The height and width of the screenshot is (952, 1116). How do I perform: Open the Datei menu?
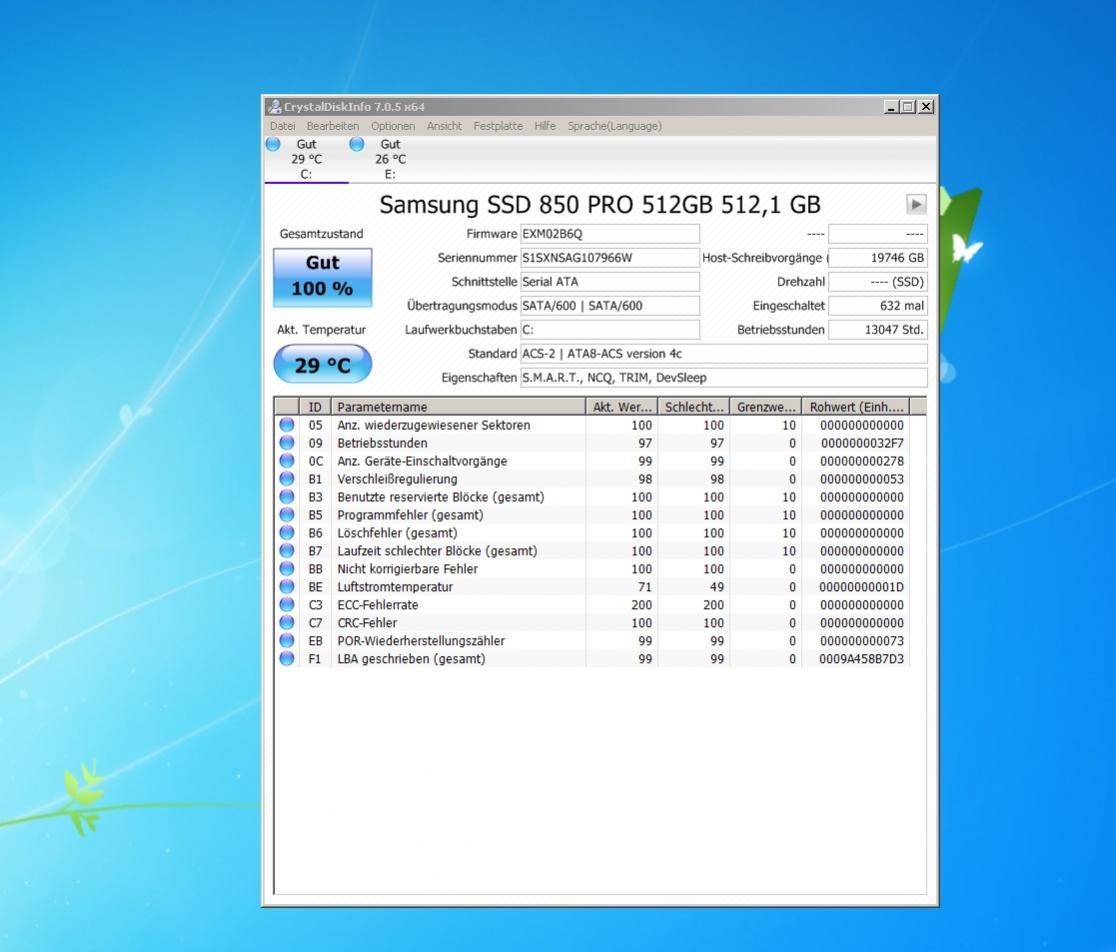pyautogui.click(x=283, y=126)
